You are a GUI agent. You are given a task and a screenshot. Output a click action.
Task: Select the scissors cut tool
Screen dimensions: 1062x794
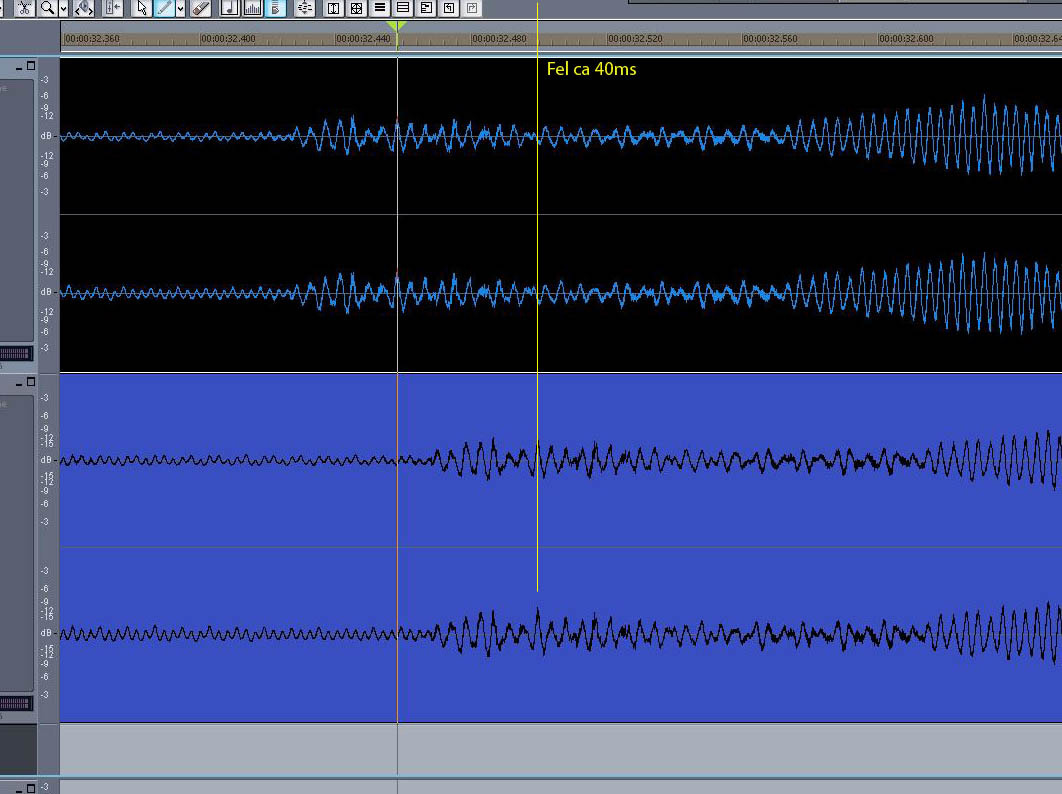point(25,8)
